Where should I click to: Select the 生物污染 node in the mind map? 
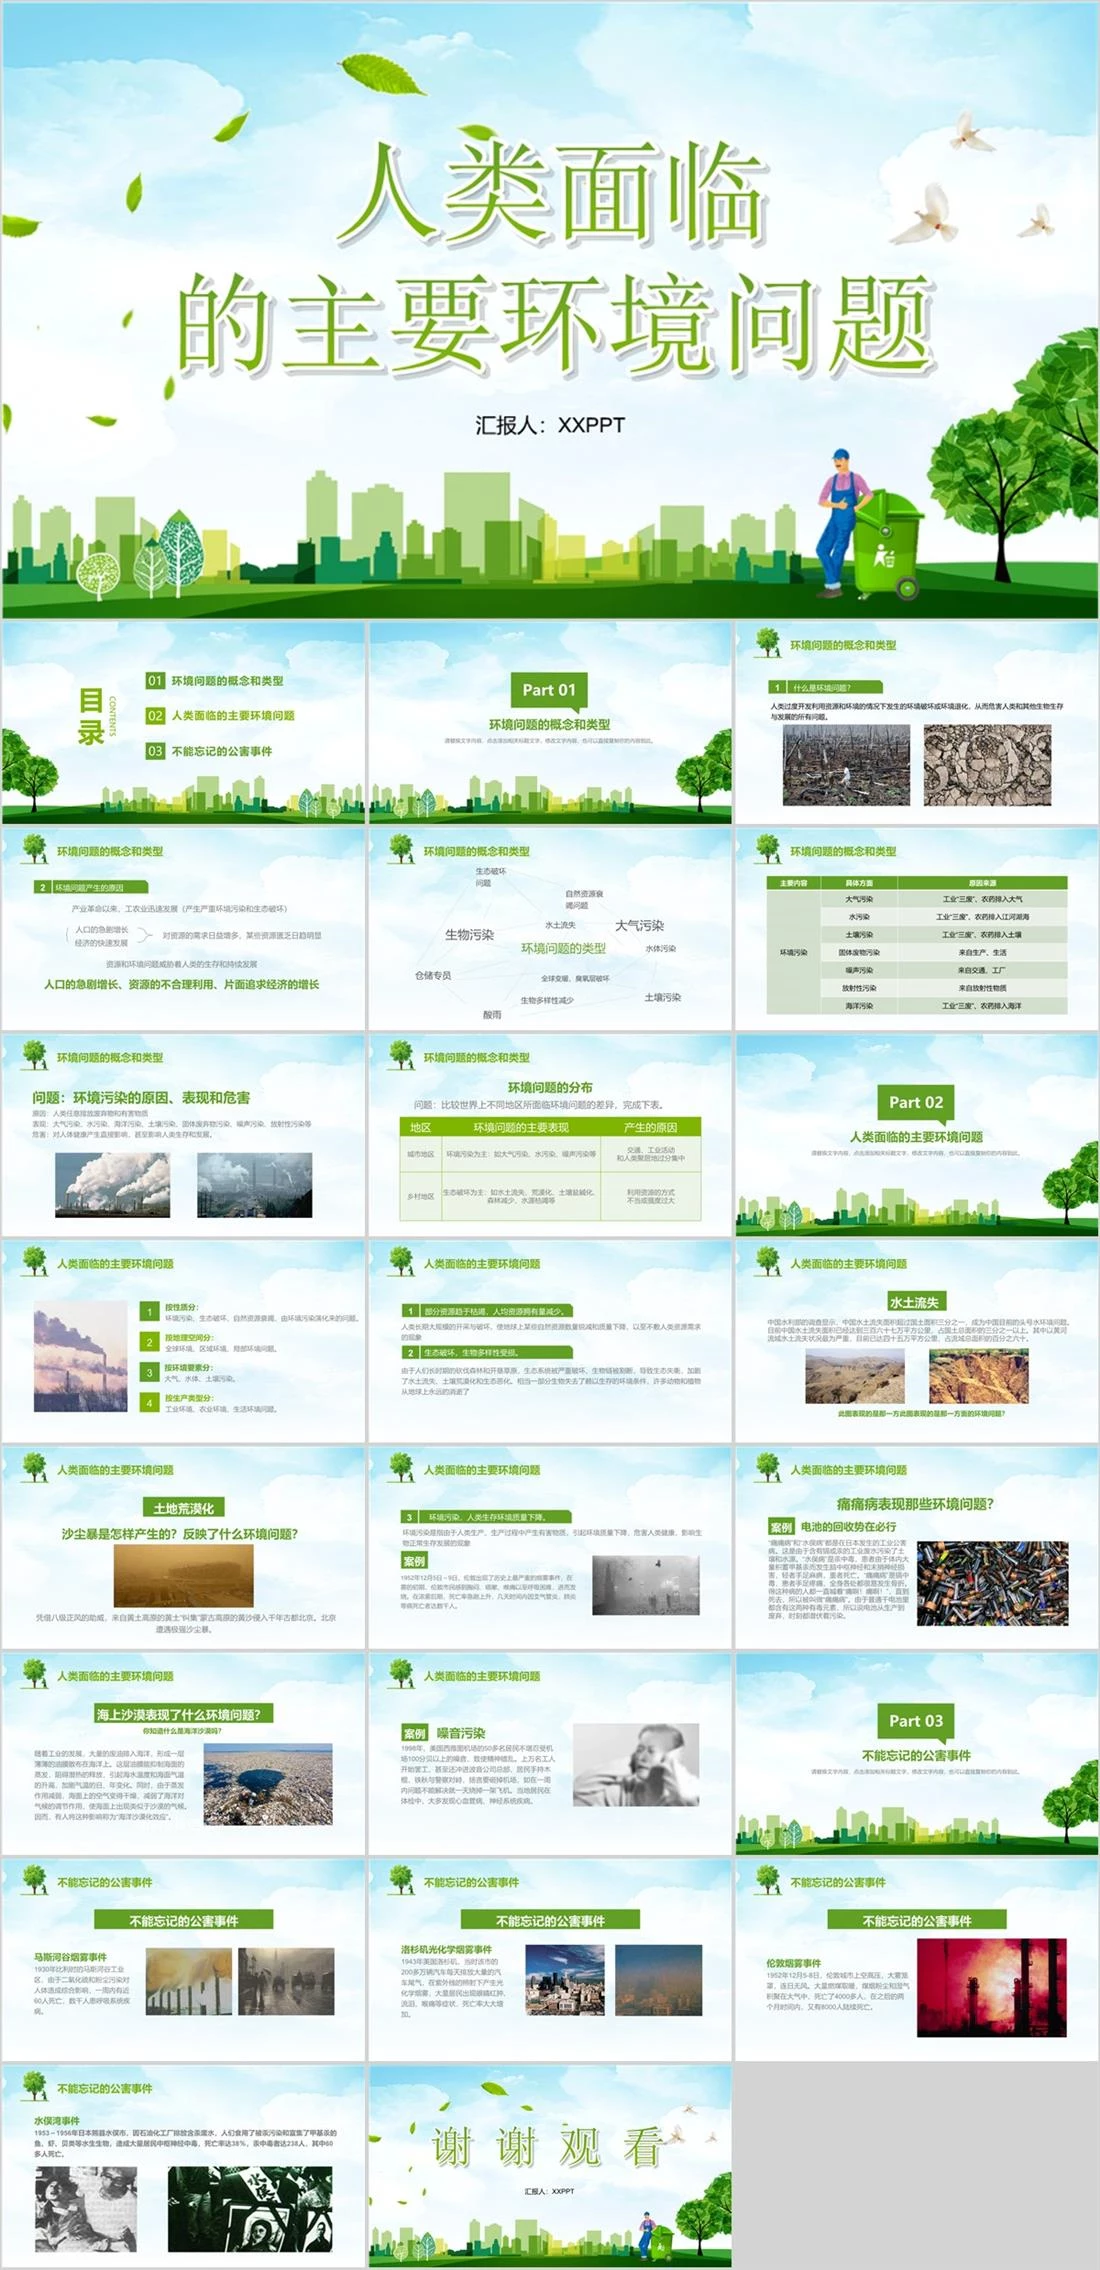point(470,935)
